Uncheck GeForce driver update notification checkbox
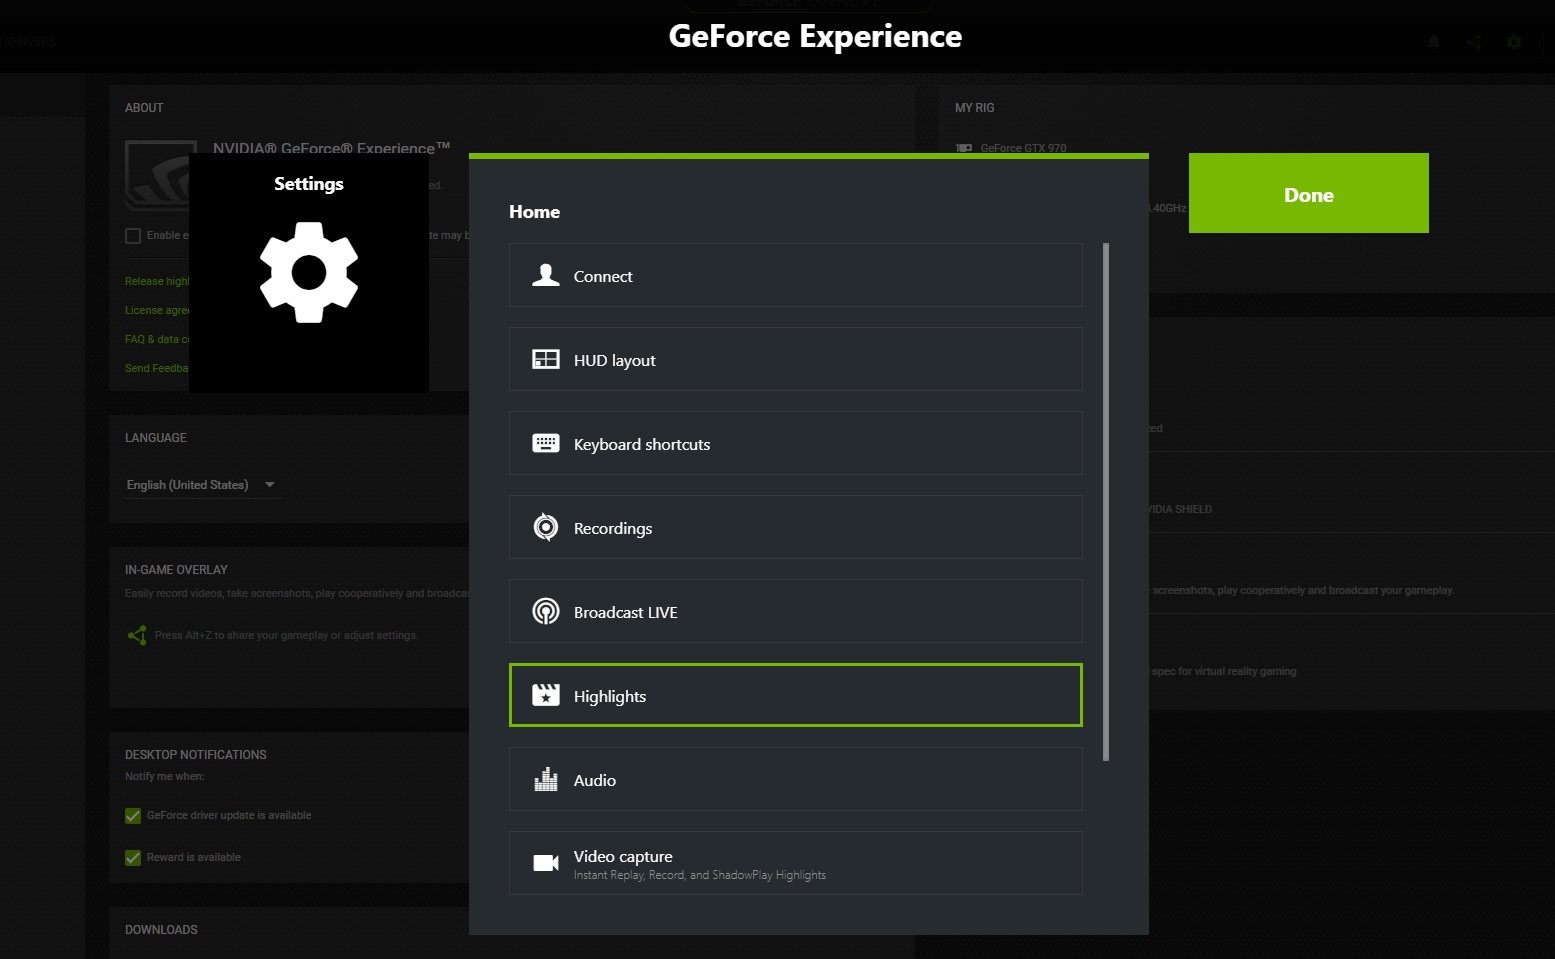The height and width of the screenshot is (959, 1555). [x=133, y=816]
